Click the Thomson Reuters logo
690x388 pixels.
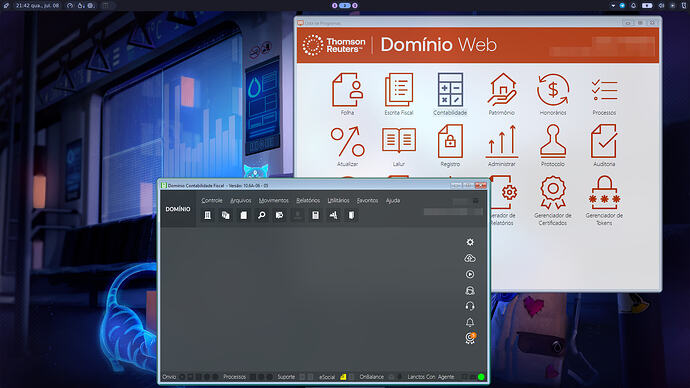coord(334,45)
